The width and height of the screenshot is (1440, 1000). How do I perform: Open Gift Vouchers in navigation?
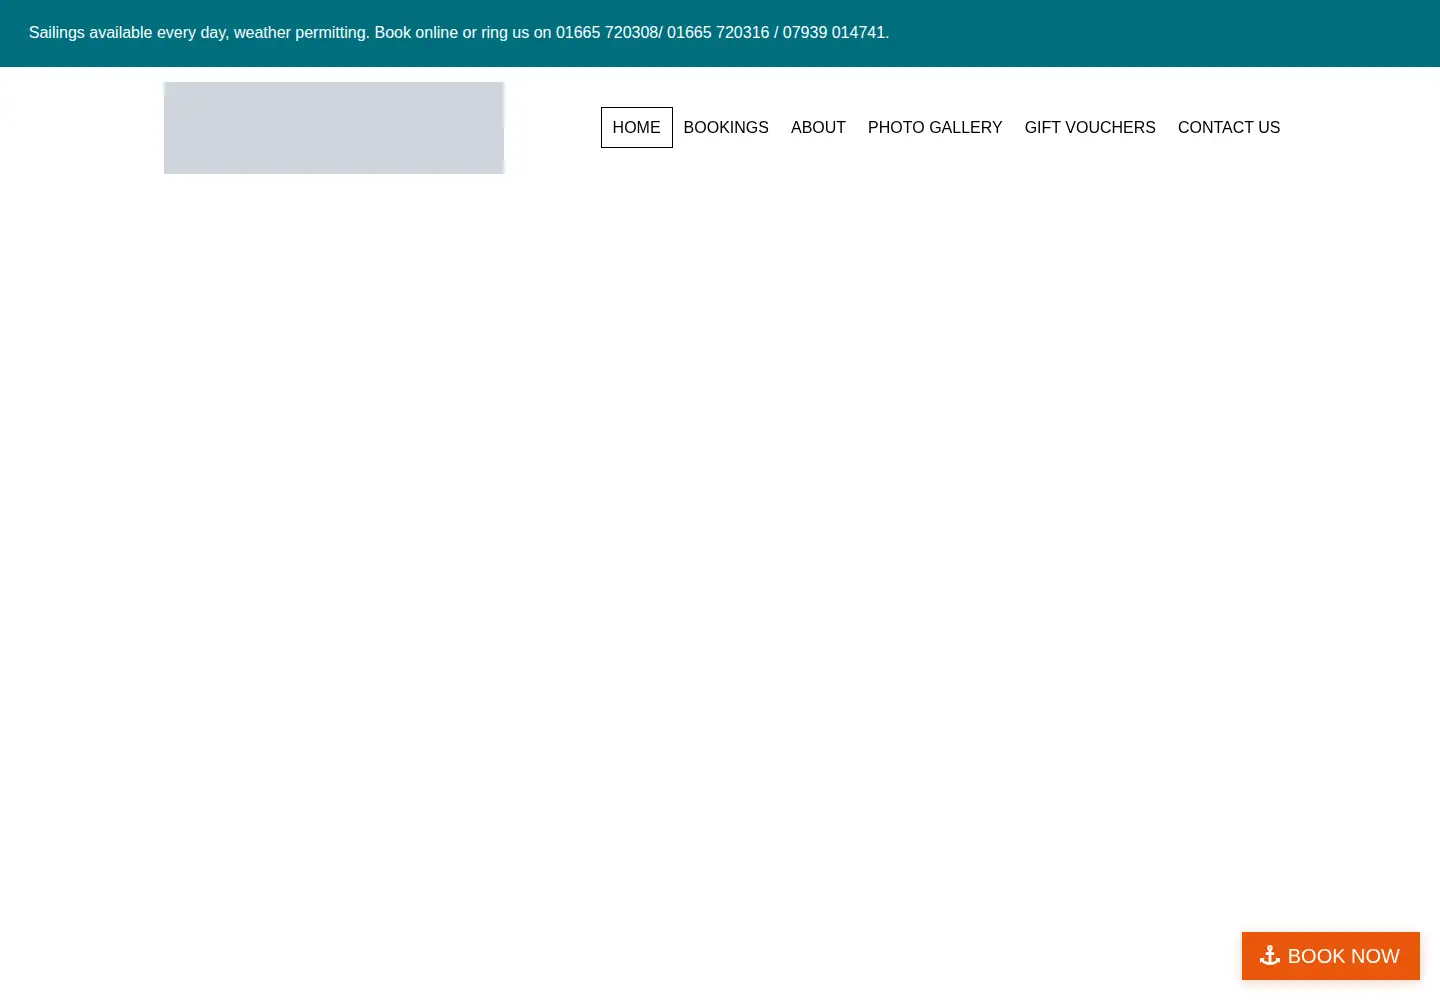point(1090,127)
